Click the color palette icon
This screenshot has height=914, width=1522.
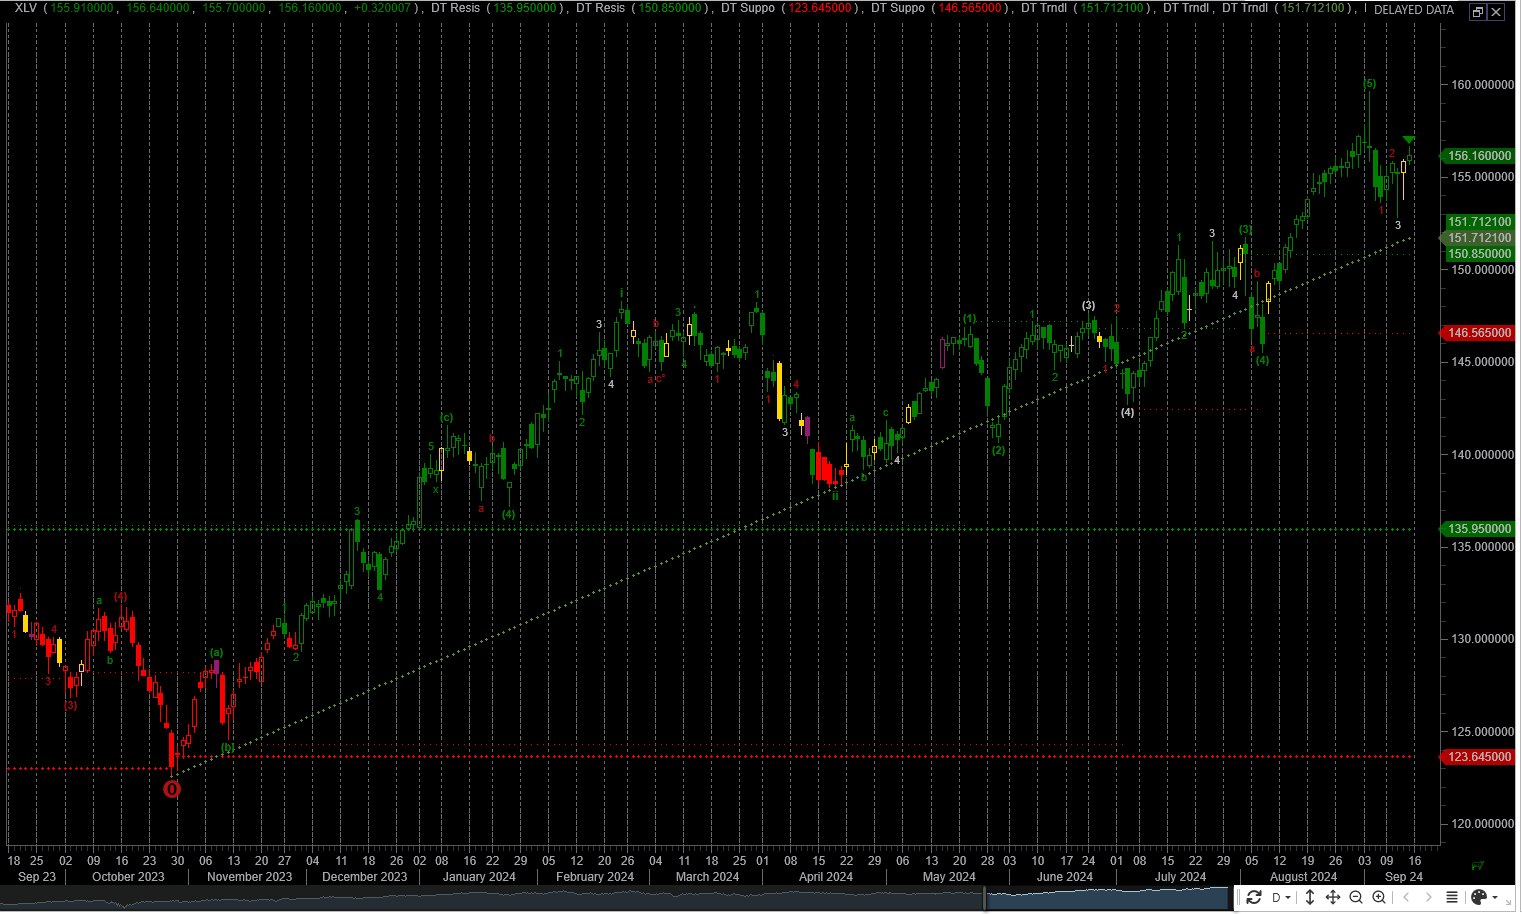point(1479,897)
